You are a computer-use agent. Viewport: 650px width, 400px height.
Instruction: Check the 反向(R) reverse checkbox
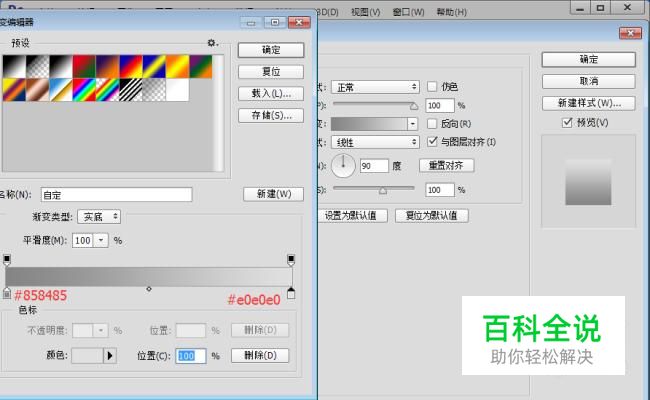pyautogui.click(x=432, y=124)
